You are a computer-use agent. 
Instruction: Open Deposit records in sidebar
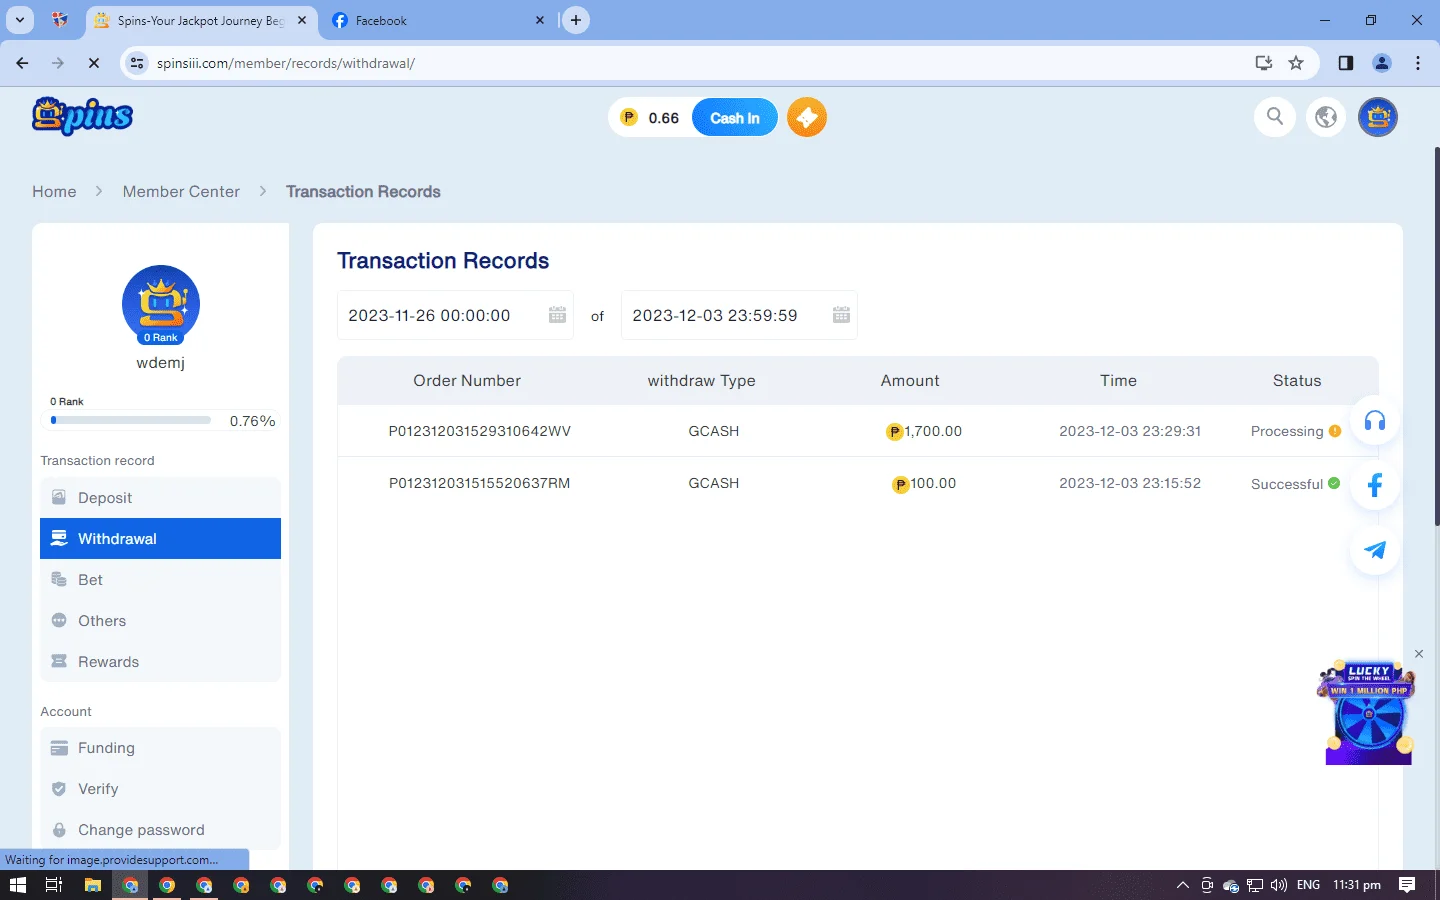(x=160, y=498)
